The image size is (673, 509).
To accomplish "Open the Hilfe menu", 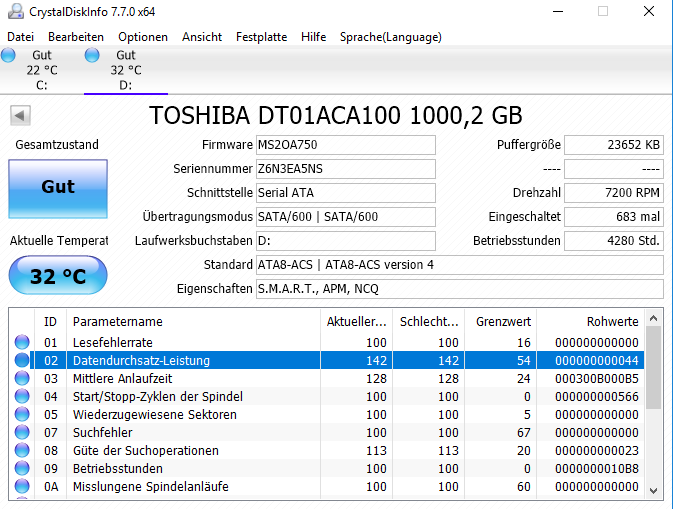I will coord(313,37).
